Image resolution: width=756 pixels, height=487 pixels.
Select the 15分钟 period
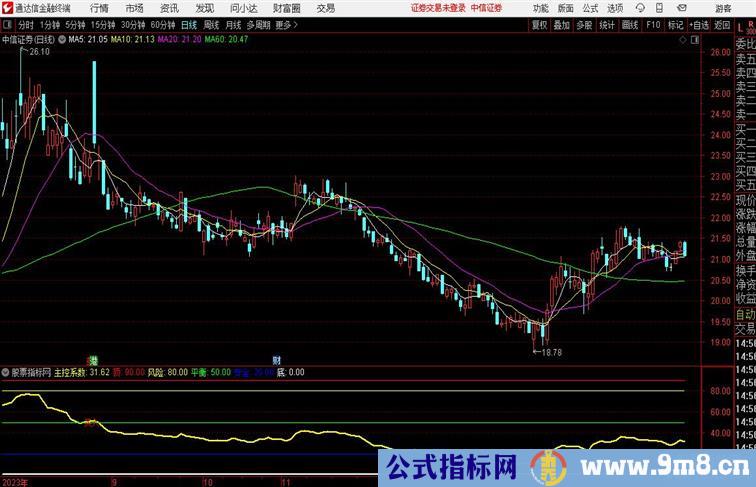102,24
